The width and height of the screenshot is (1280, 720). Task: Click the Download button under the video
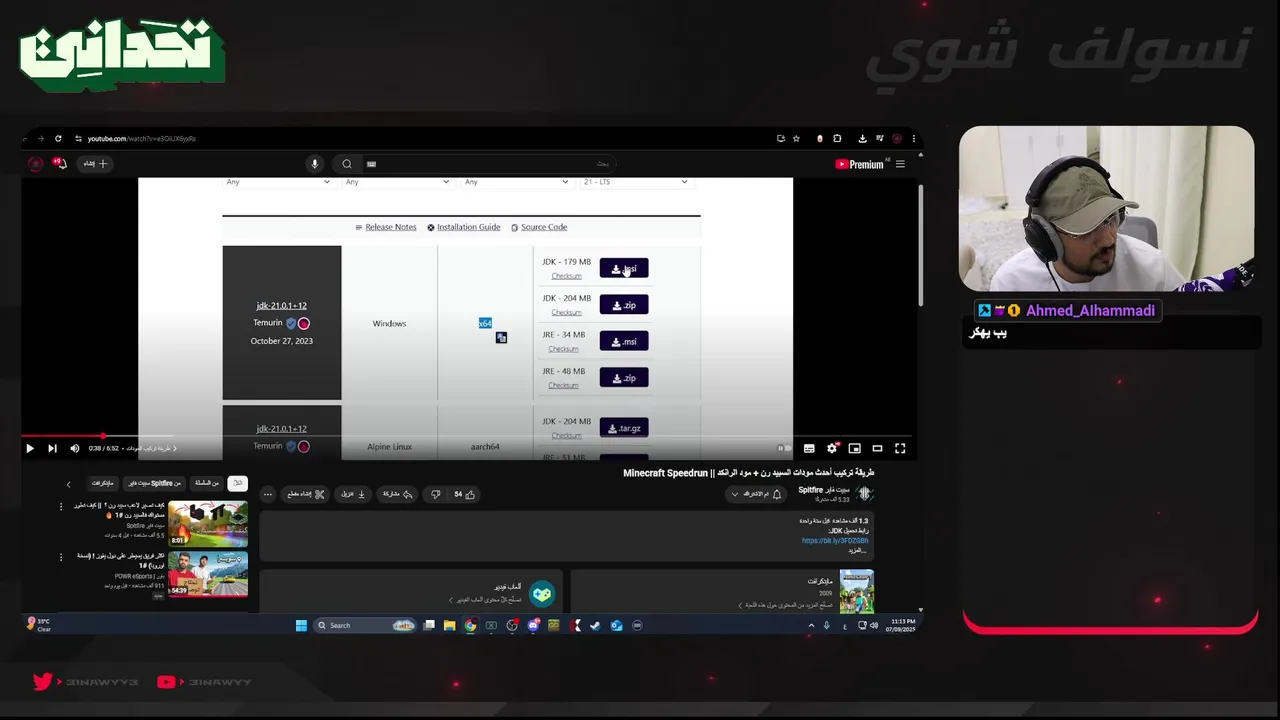pos(353,494)
